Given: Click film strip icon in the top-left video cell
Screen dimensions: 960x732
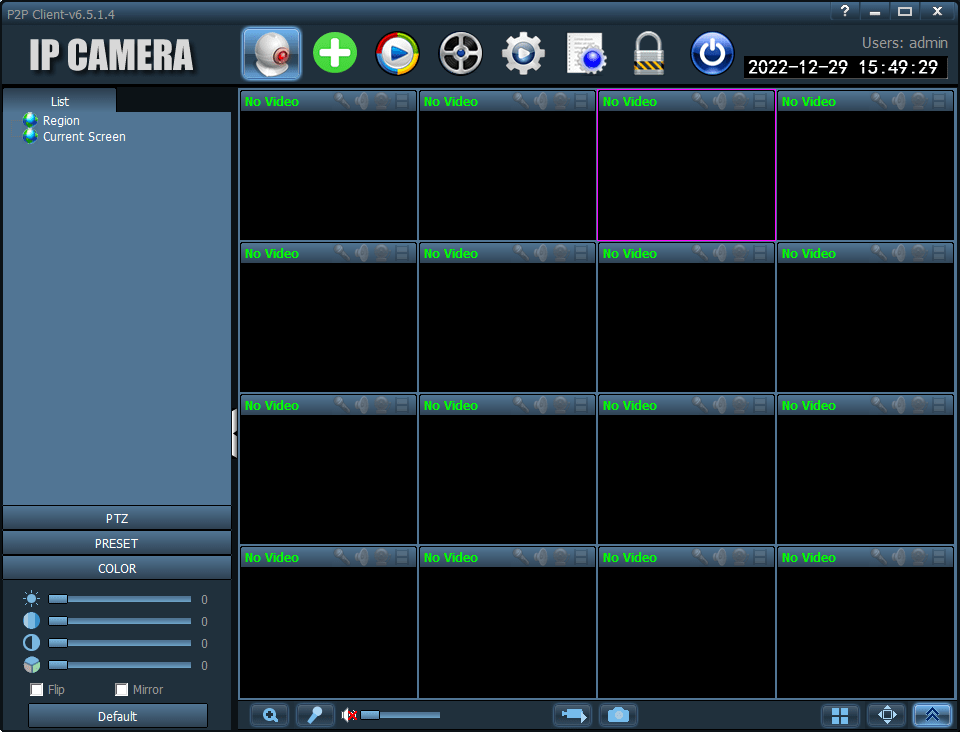Looking at the screenshot, I should click(x=402, y=101).
